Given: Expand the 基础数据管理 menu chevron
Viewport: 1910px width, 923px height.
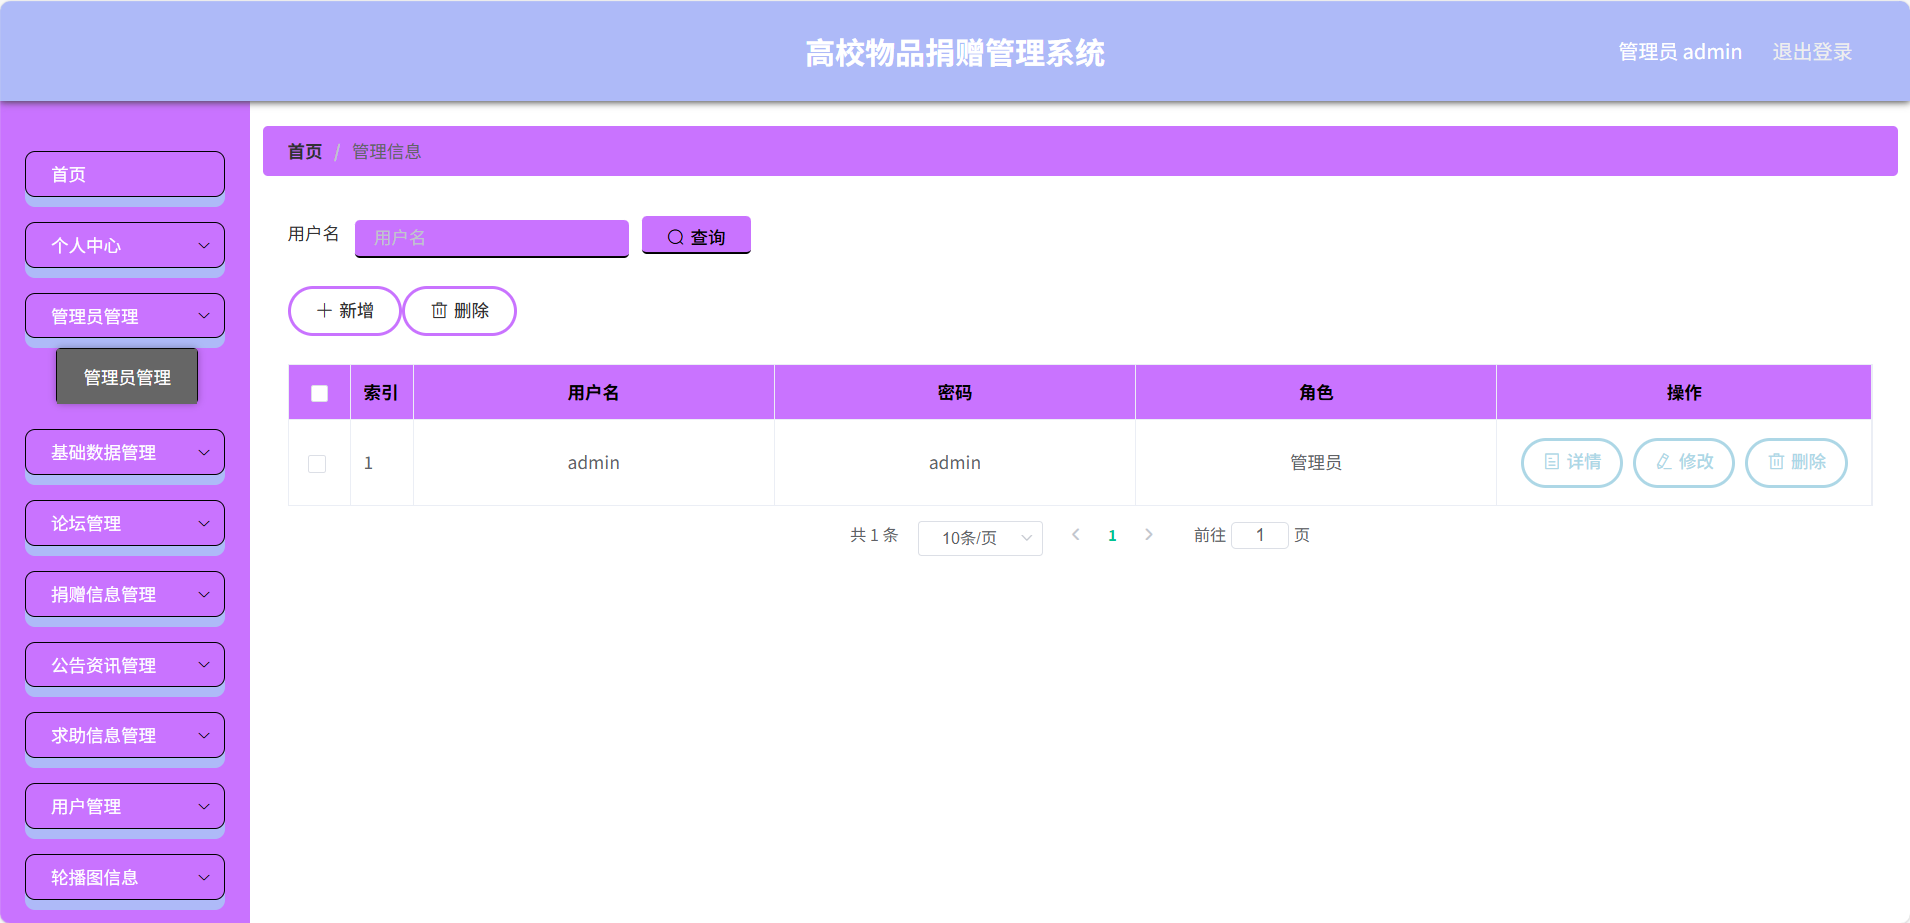Looking at the screenshot, I should tap(204, 452).
